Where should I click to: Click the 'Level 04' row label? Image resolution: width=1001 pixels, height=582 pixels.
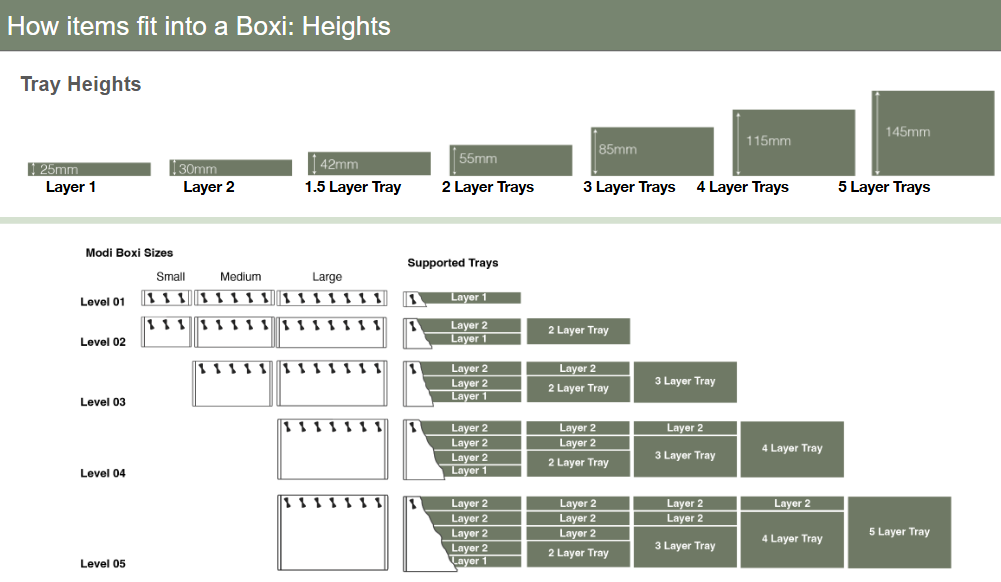click(x=103, y=474)
